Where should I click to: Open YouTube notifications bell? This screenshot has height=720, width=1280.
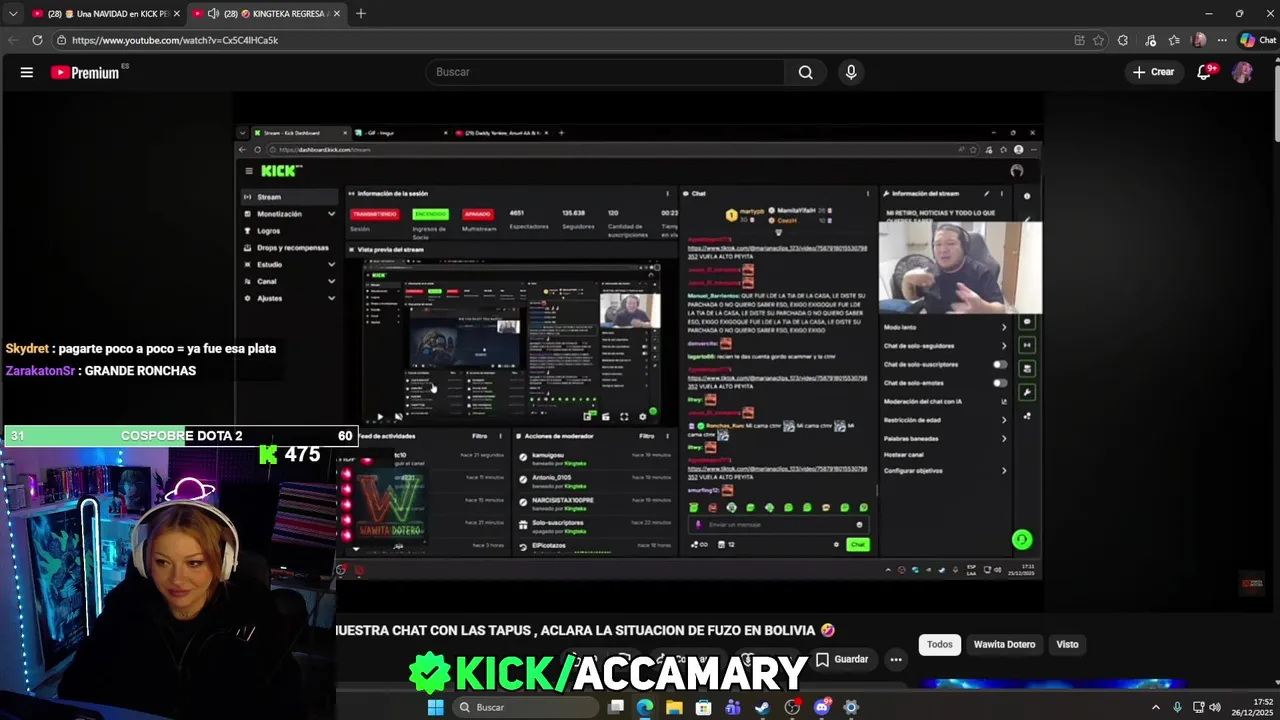(x=1204, y=72)
